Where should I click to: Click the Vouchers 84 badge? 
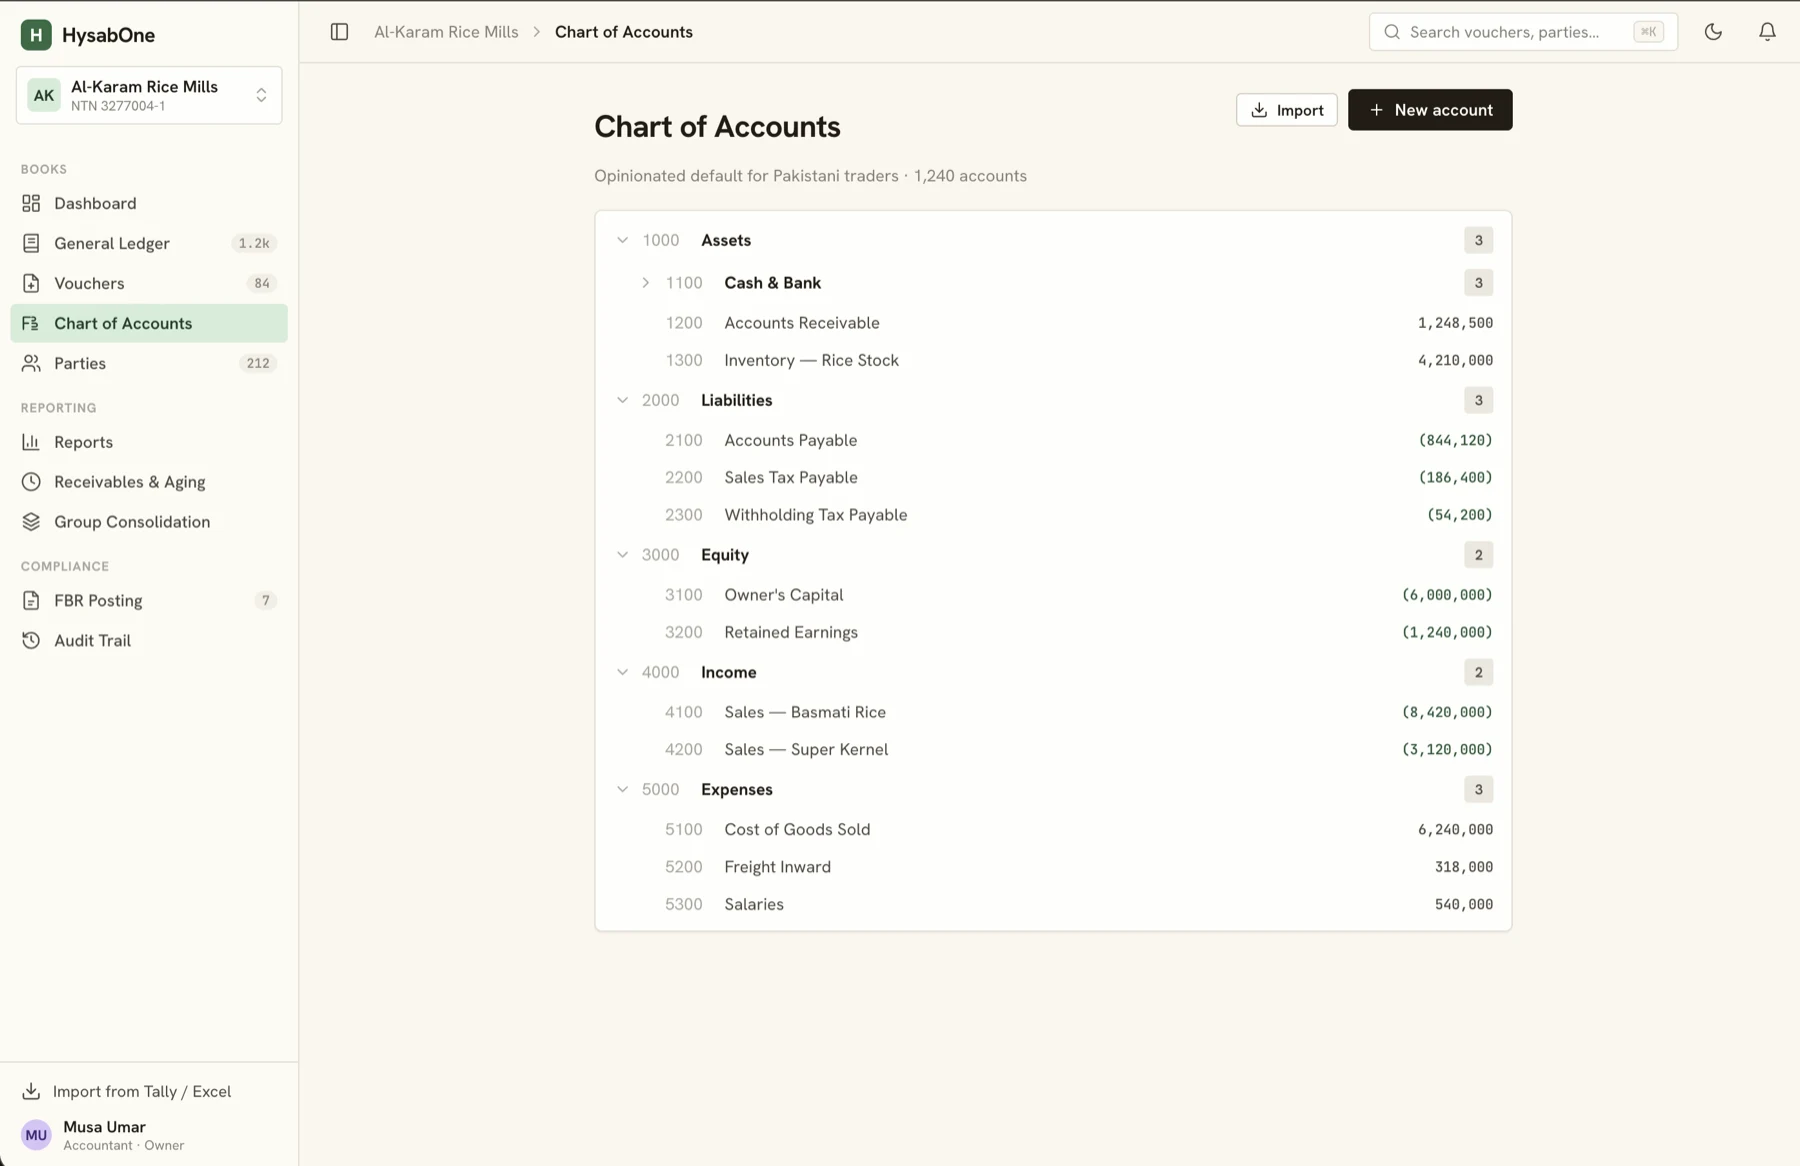pyautogui.click(x=261, y=283)
